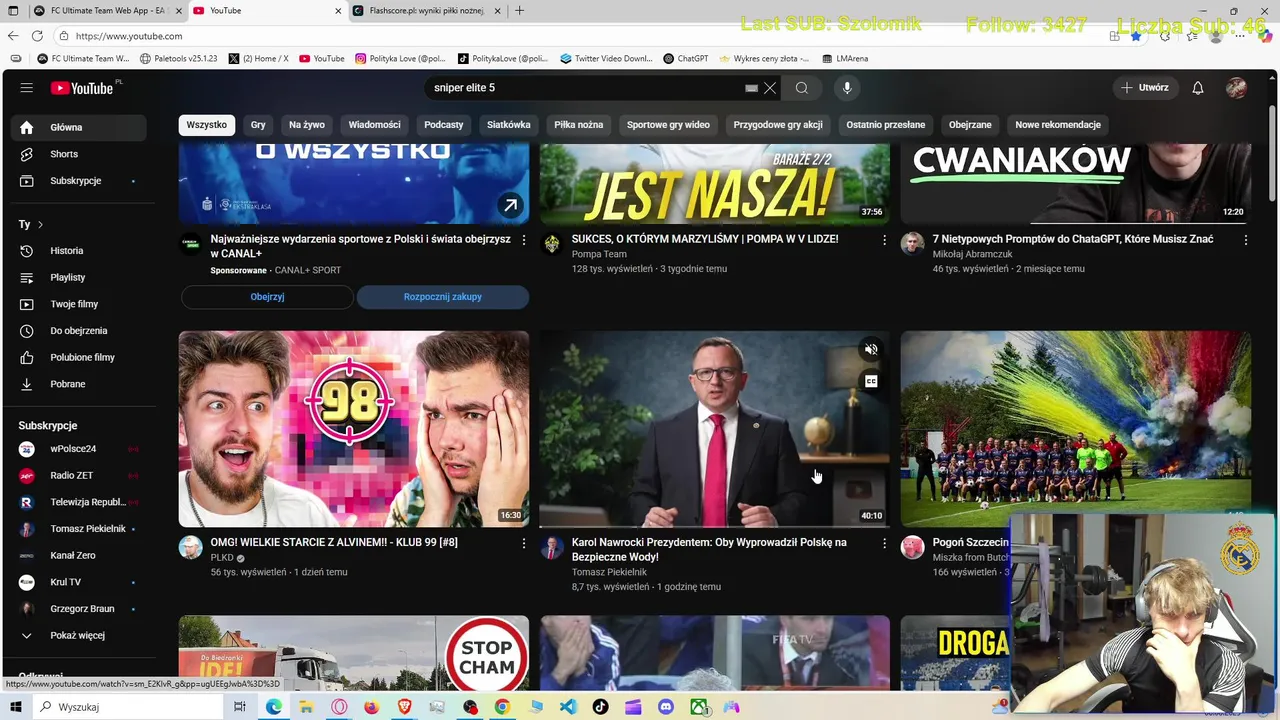Select the Na żywo filter chip
The image size is (1280, 720).
pyautogui.click(x=307, y=125)
